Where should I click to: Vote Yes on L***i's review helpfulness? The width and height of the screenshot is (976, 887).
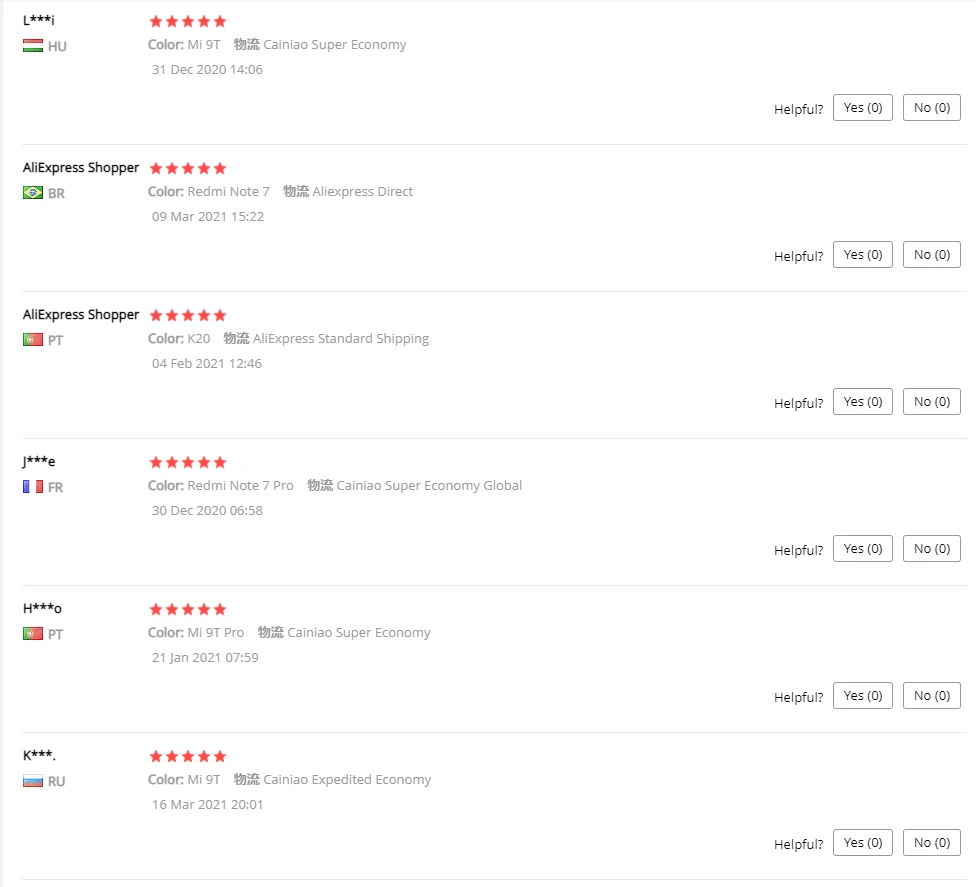863,108
